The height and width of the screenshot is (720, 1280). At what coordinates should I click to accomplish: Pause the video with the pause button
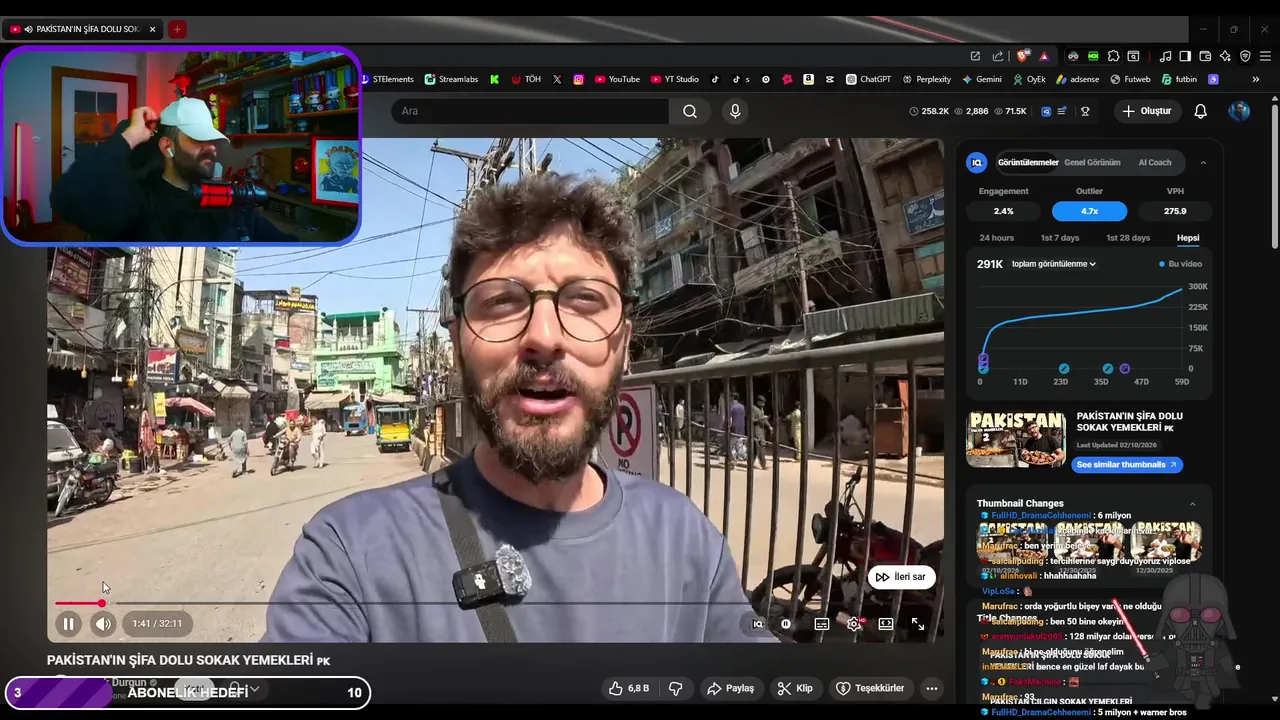[68, 624]
